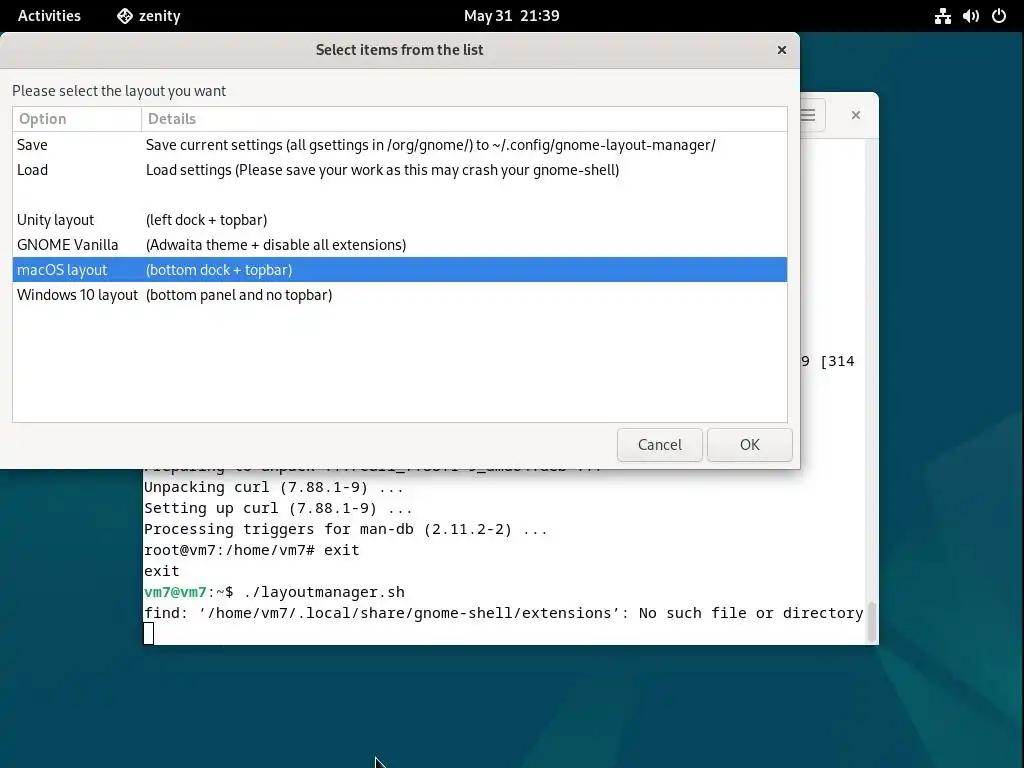Open the terminal window hamburger menu

tap(808, 115)
